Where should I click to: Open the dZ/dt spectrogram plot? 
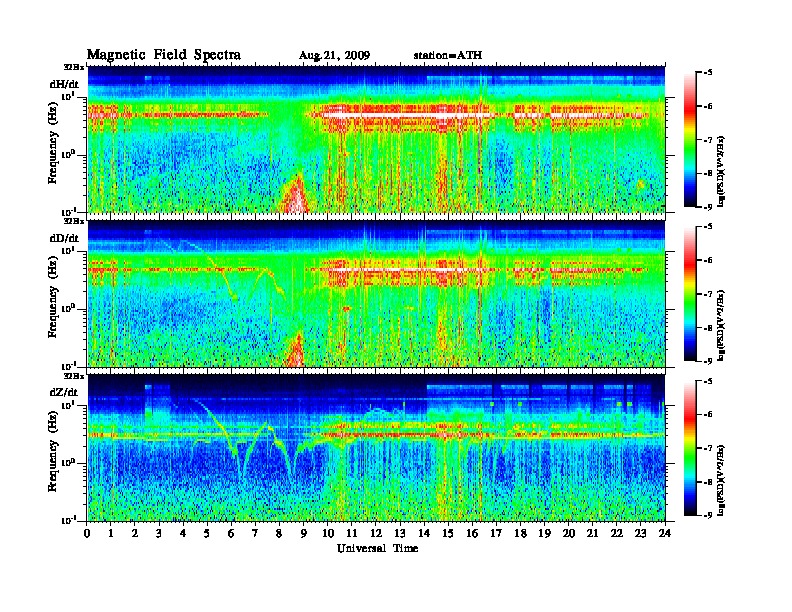376,448
